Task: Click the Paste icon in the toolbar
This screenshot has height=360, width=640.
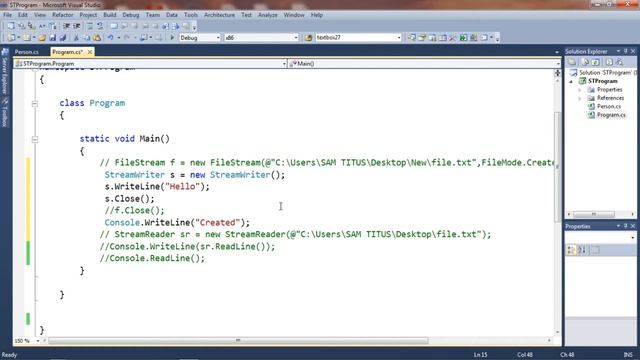Action: click(x=97, y=38)
